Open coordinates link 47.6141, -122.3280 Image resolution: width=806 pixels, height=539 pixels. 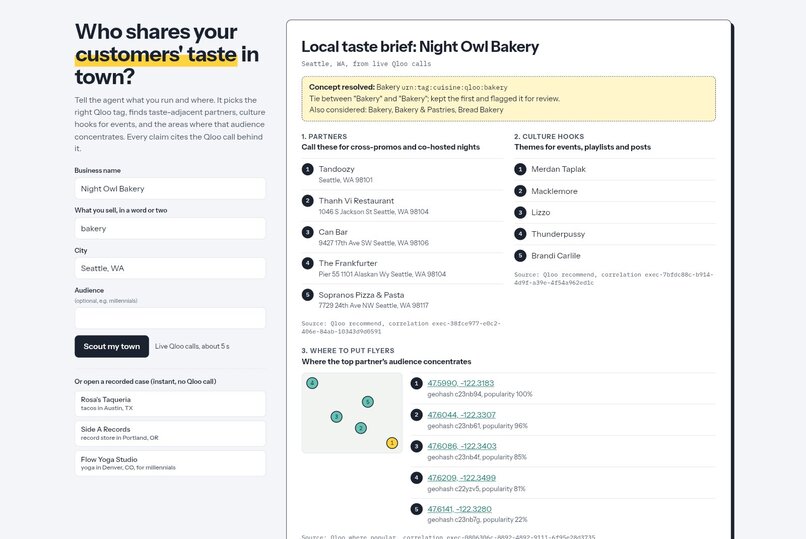click(459, 509)
